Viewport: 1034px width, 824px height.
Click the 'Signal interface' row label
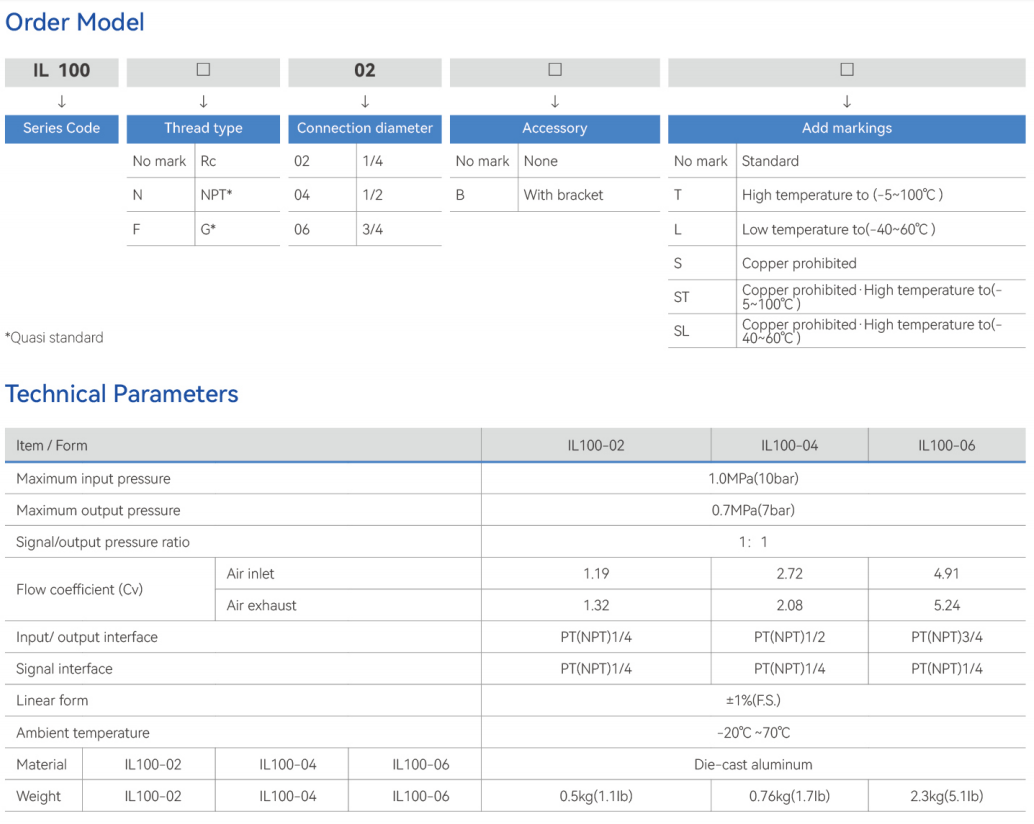[x=64, y=669]
